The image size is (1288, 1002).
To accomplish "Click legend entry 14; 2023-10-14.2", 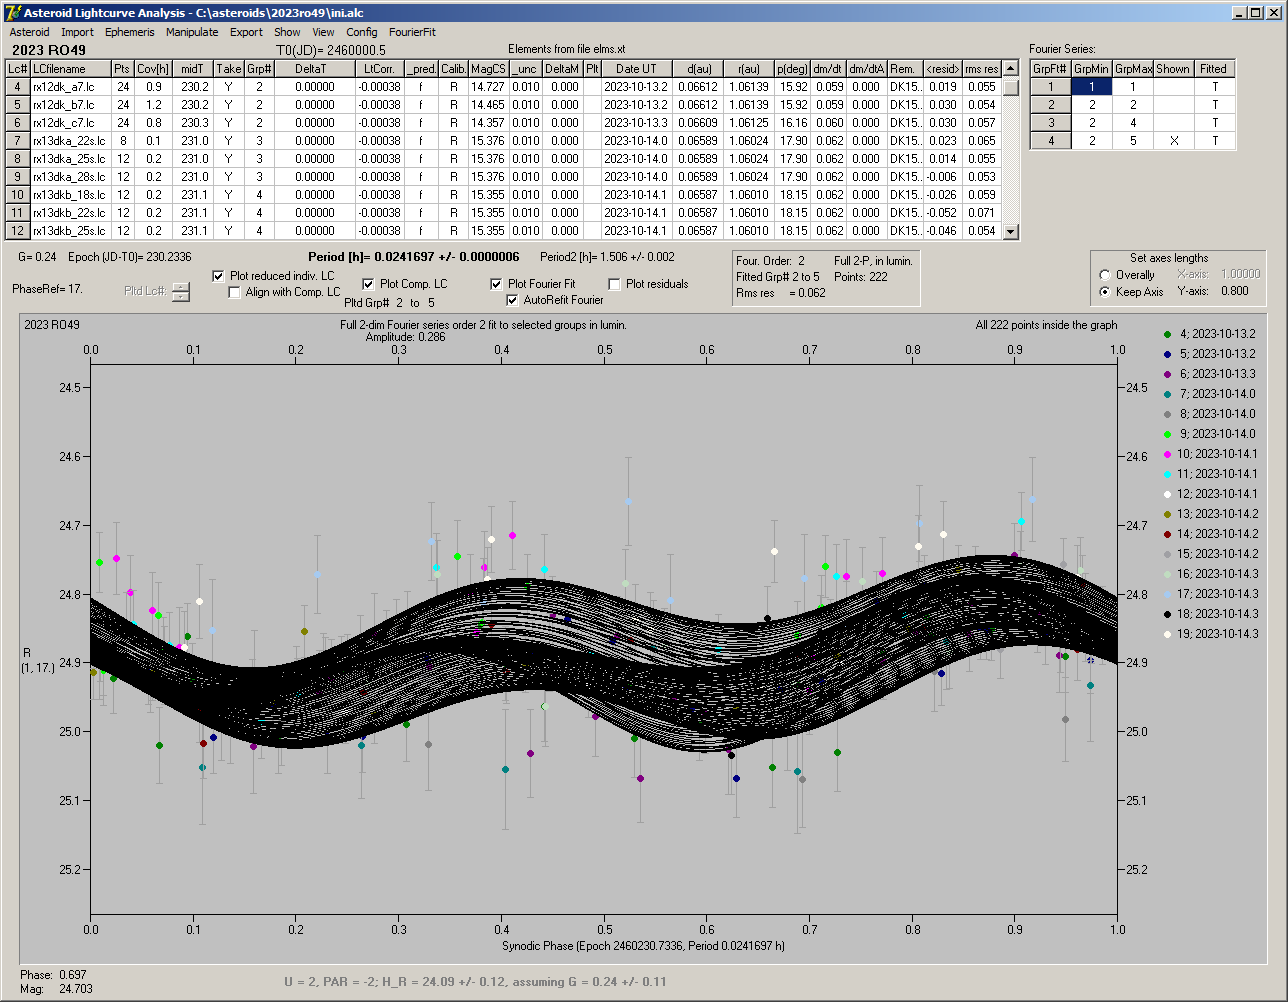I will pos(1209,534).
